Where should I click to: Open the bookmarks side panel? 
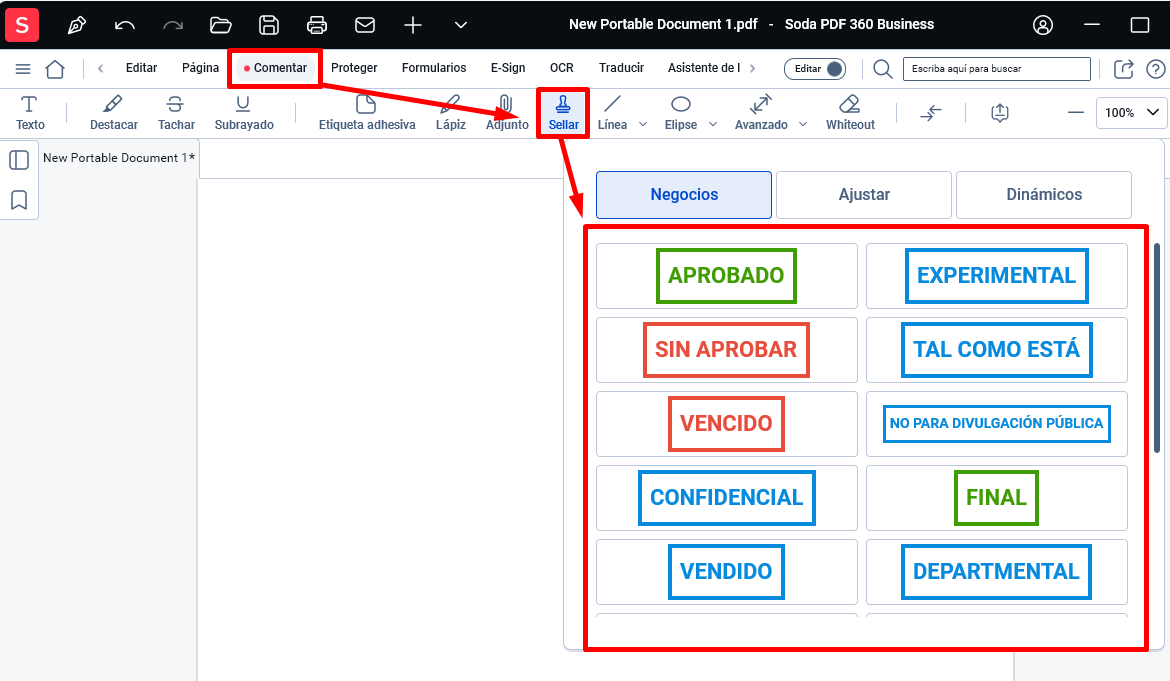(19, 200)
